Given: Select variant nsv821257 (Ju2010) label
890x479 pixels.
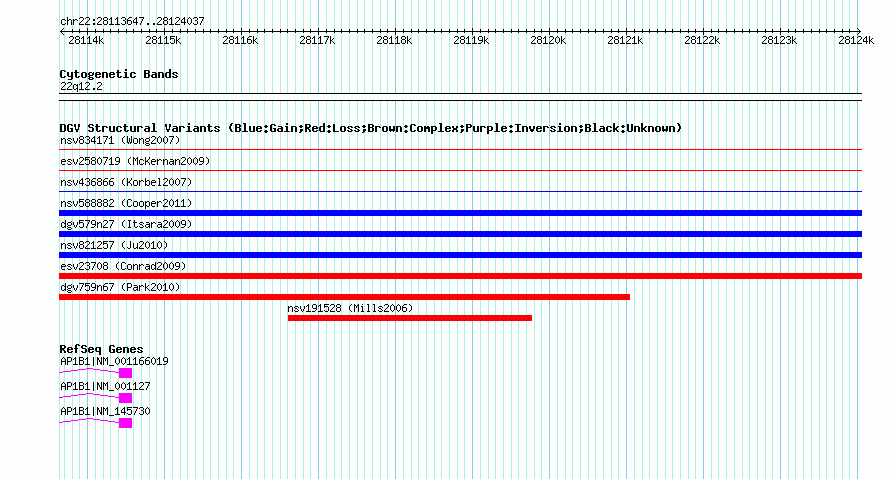Looking at the screenshot, I should click(x=114, y=245).
